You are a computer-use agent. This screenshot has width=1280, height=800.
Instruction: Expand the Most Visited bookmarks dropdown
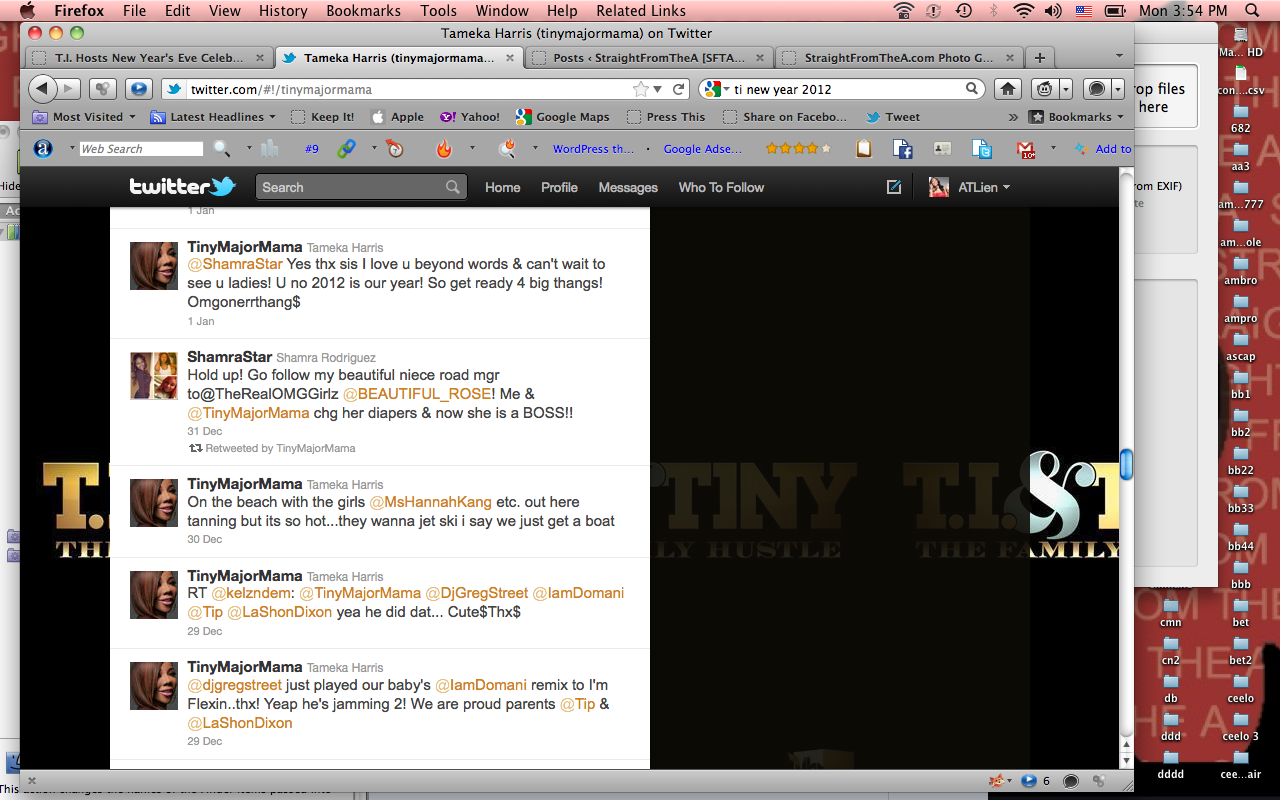pyautogui.click(x=85, y=117)
